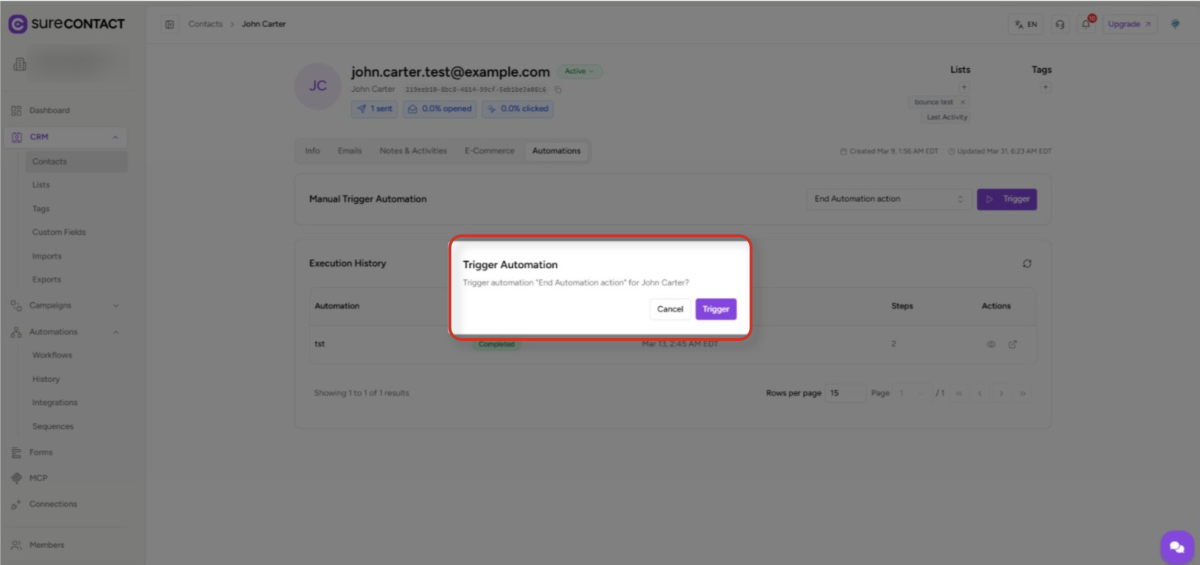Open tst automation in external link icon

(1013, 344)
